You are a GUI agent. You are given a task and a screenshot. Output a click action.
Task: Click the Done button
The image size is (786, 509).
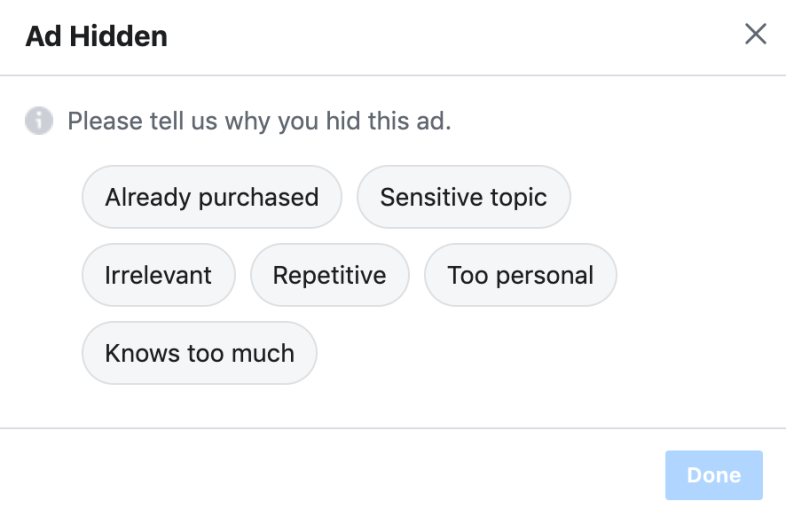pyautogui.click(x=714, y=475)
